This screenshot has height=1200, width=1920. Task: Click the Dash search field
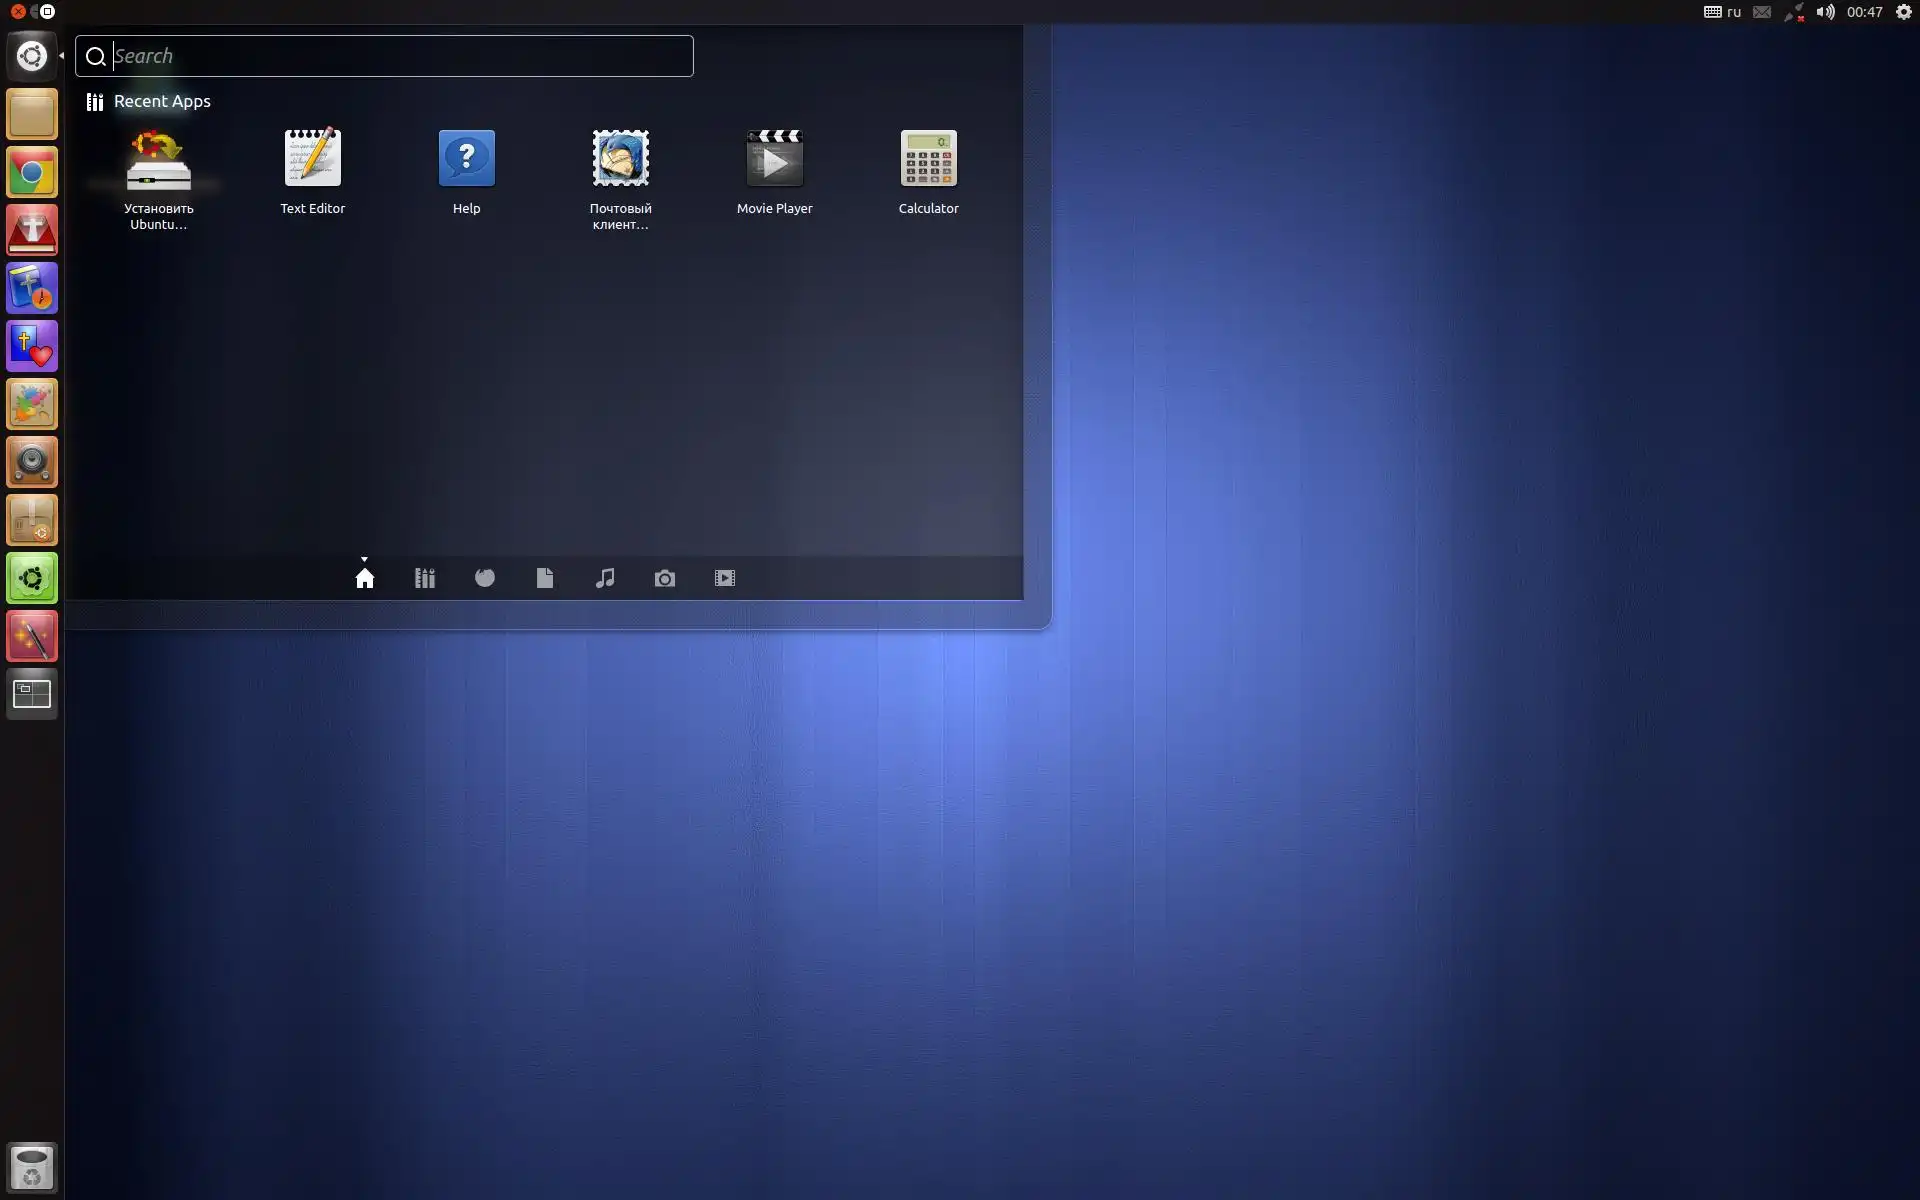point(400,56)
